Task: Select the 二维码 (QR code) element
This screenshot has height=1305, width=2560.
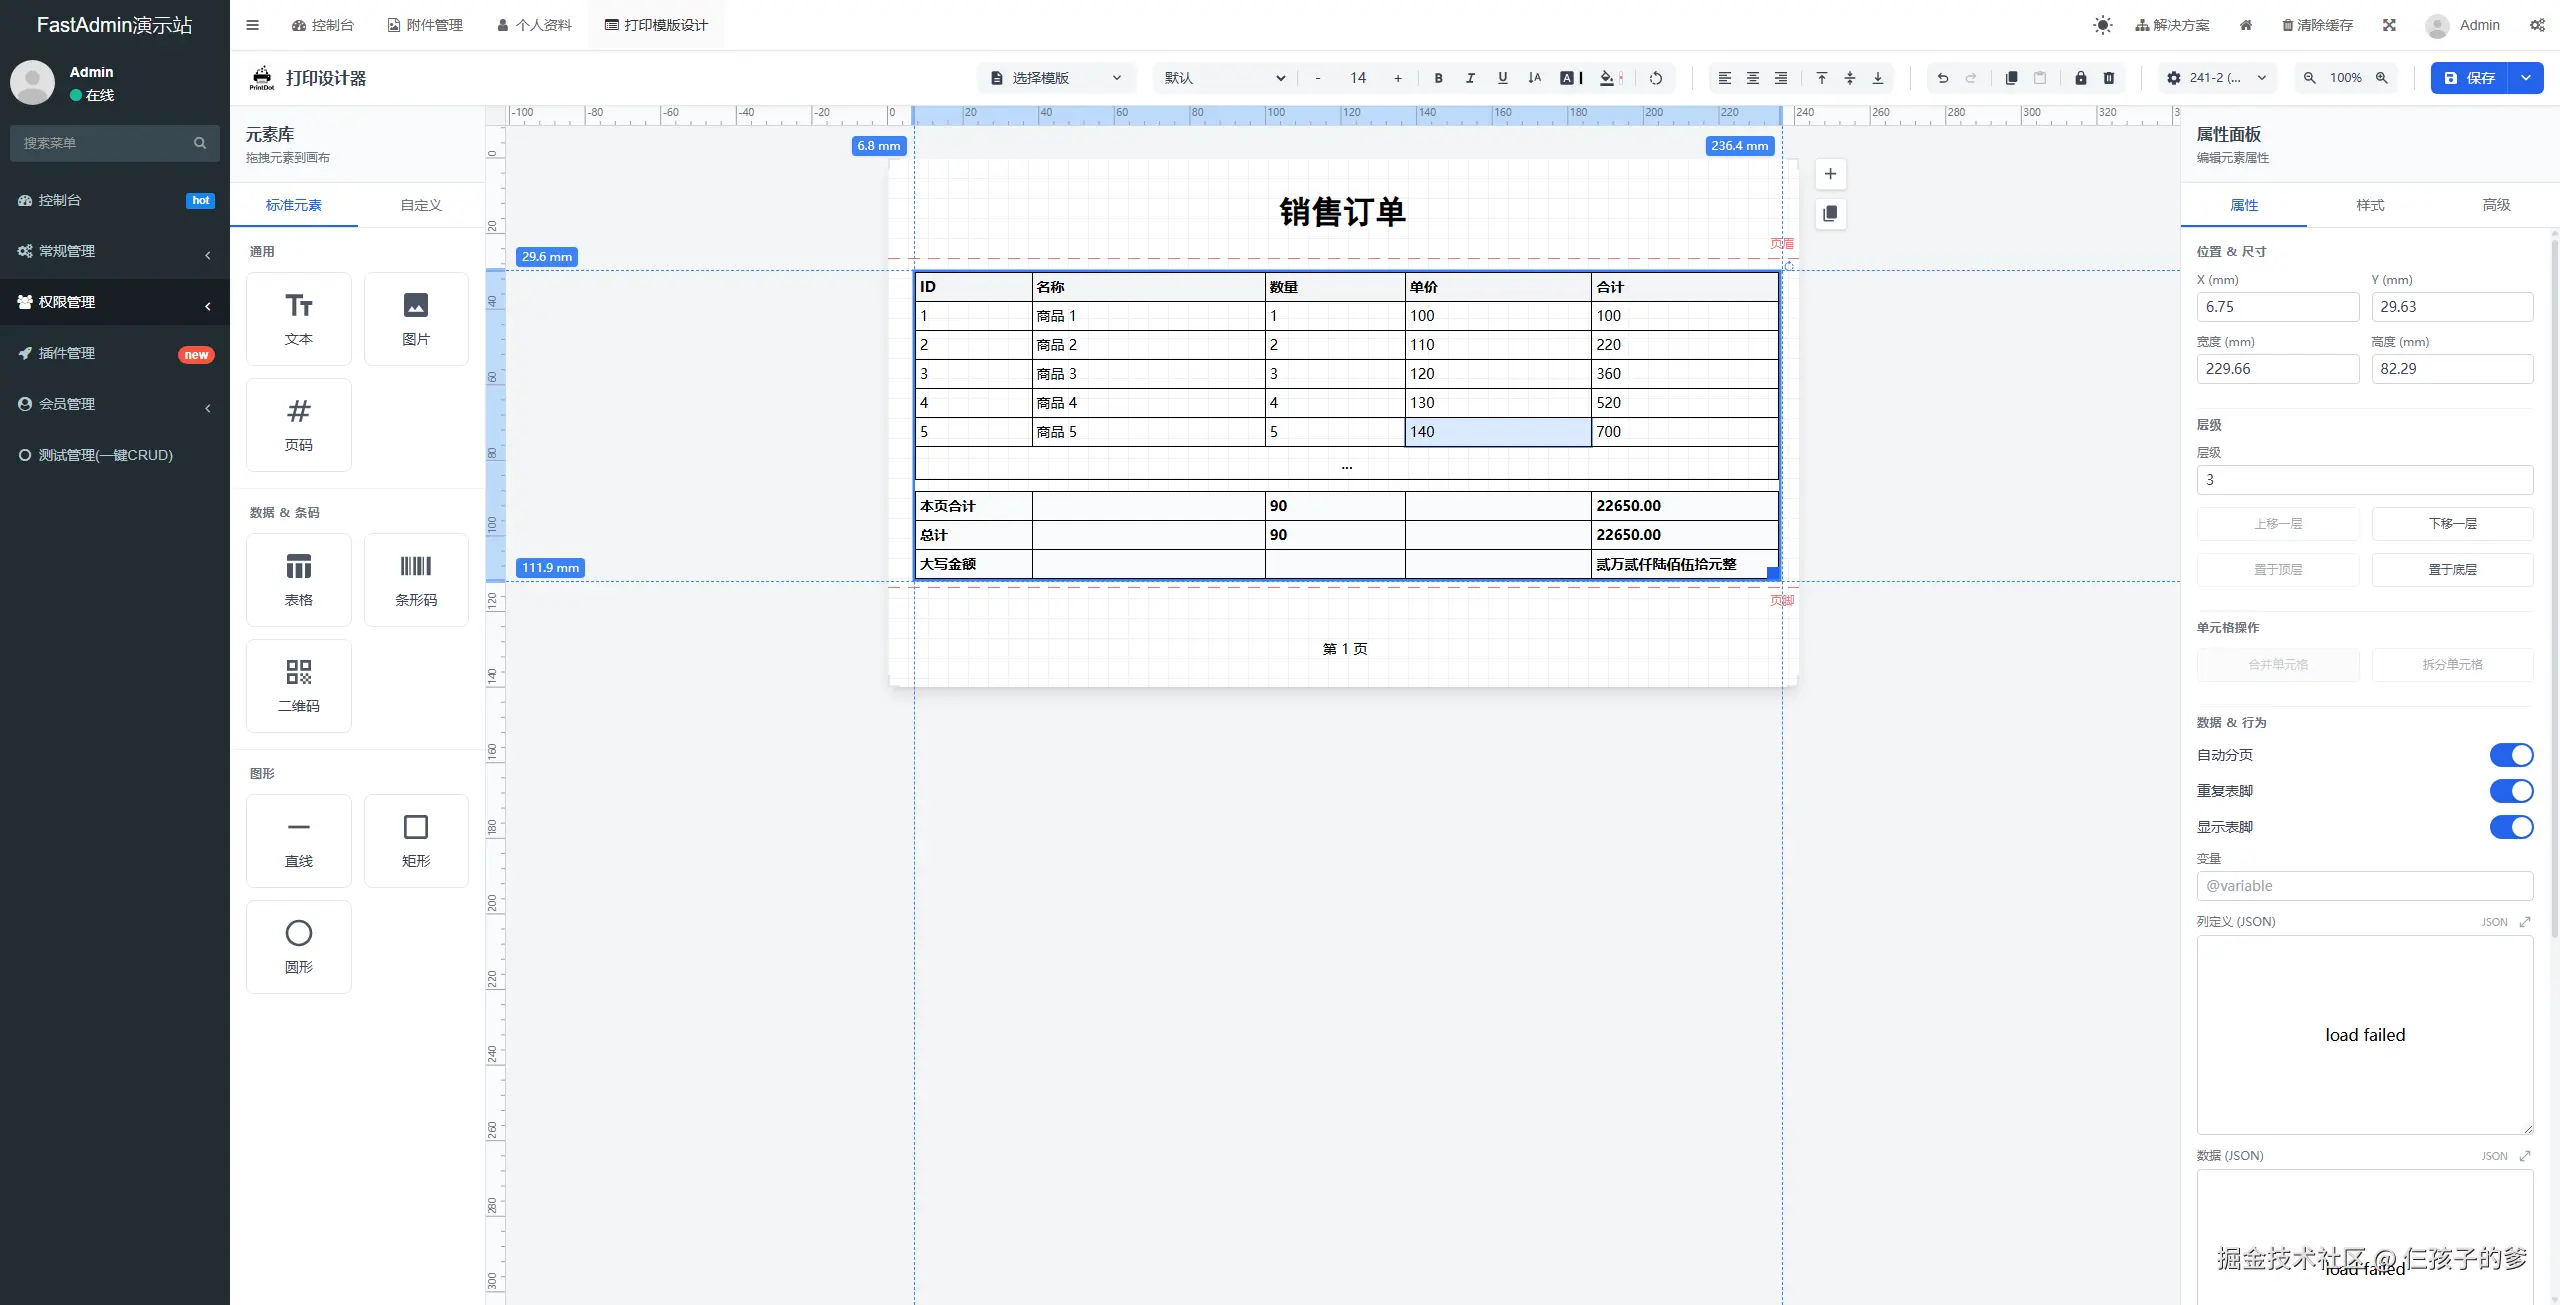Action: click(298, 685)
